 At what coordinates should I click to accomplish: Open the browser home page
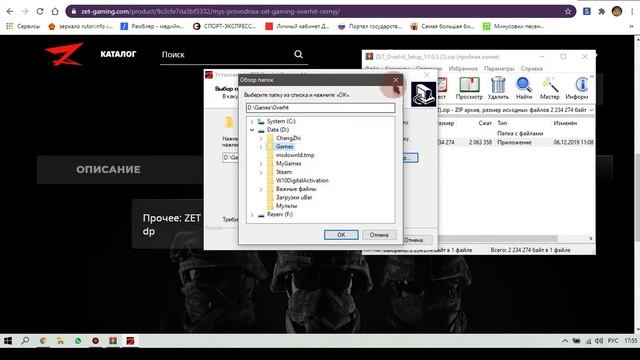coord(55,11)
